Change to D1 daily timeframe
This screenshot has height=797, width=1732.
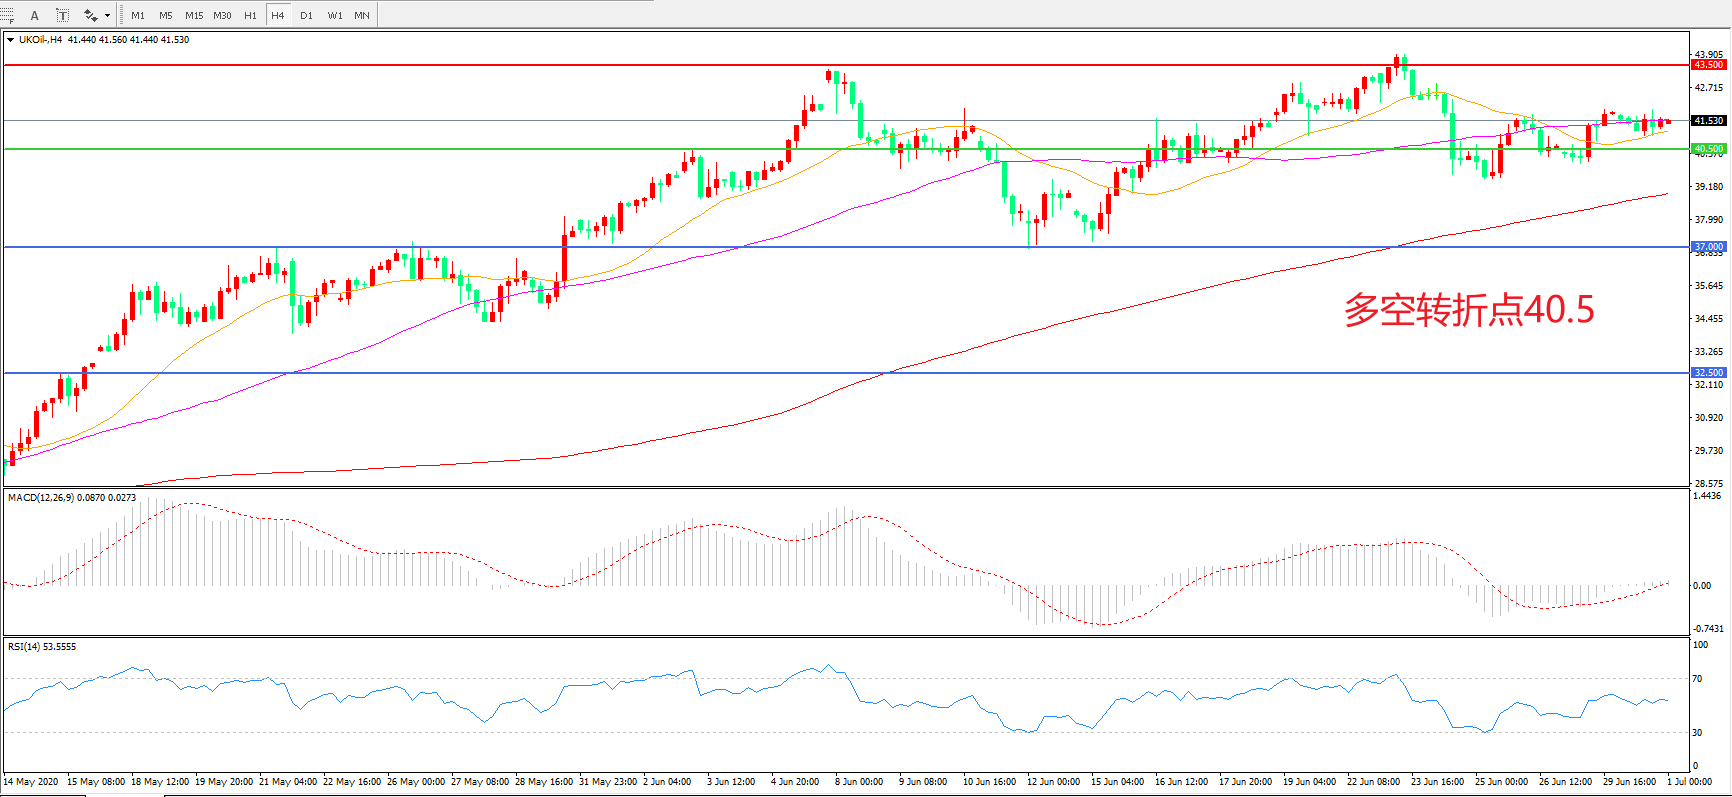pos(306,15)
